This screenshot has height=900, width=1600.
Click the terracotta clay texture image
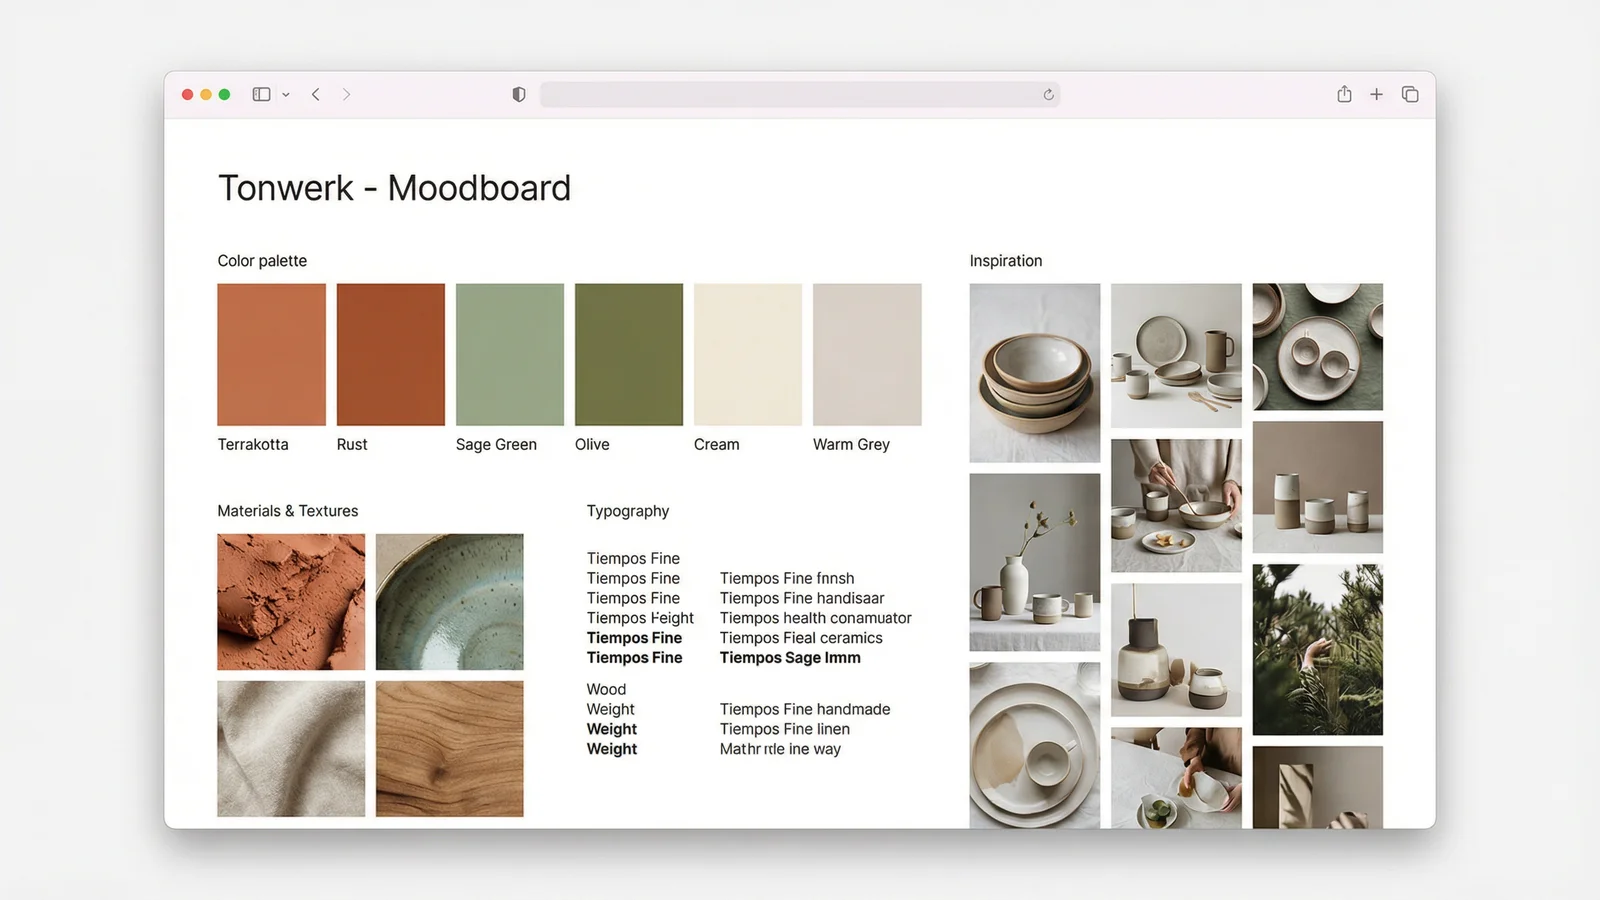point(290,601)
